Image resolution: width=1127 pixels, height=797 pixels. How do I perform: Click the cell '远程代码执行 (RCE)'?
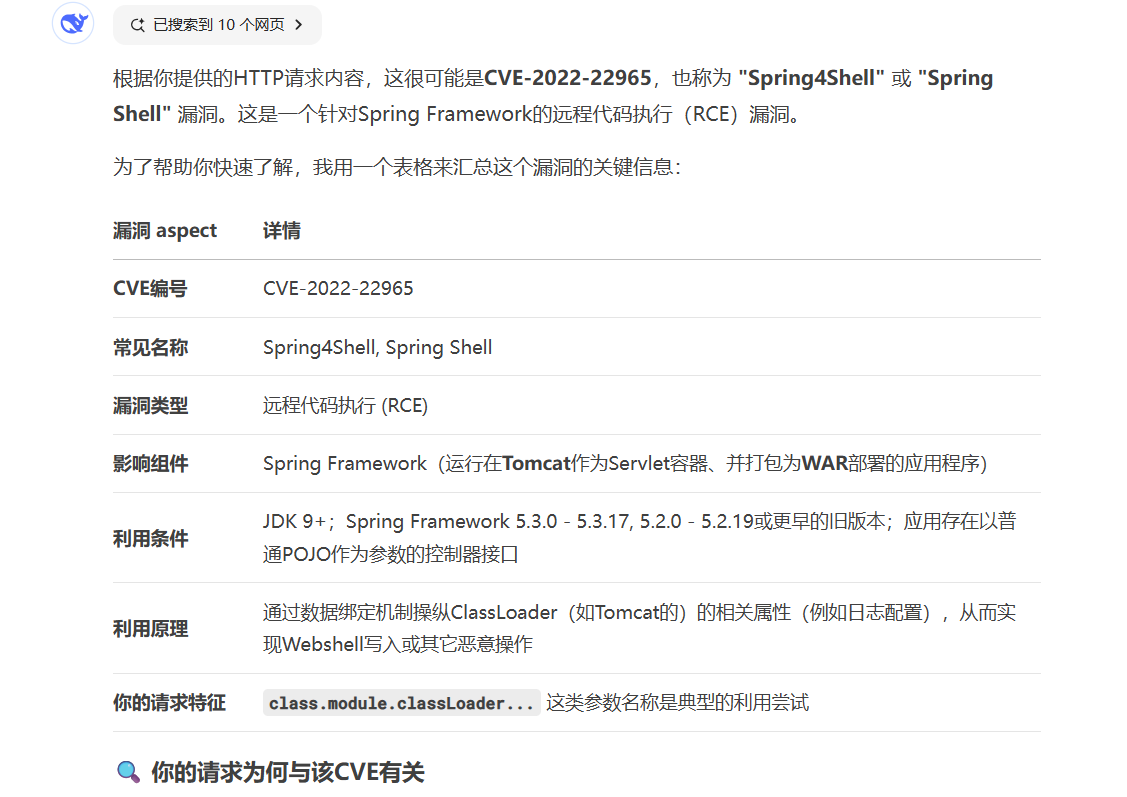tap(345, 406)
